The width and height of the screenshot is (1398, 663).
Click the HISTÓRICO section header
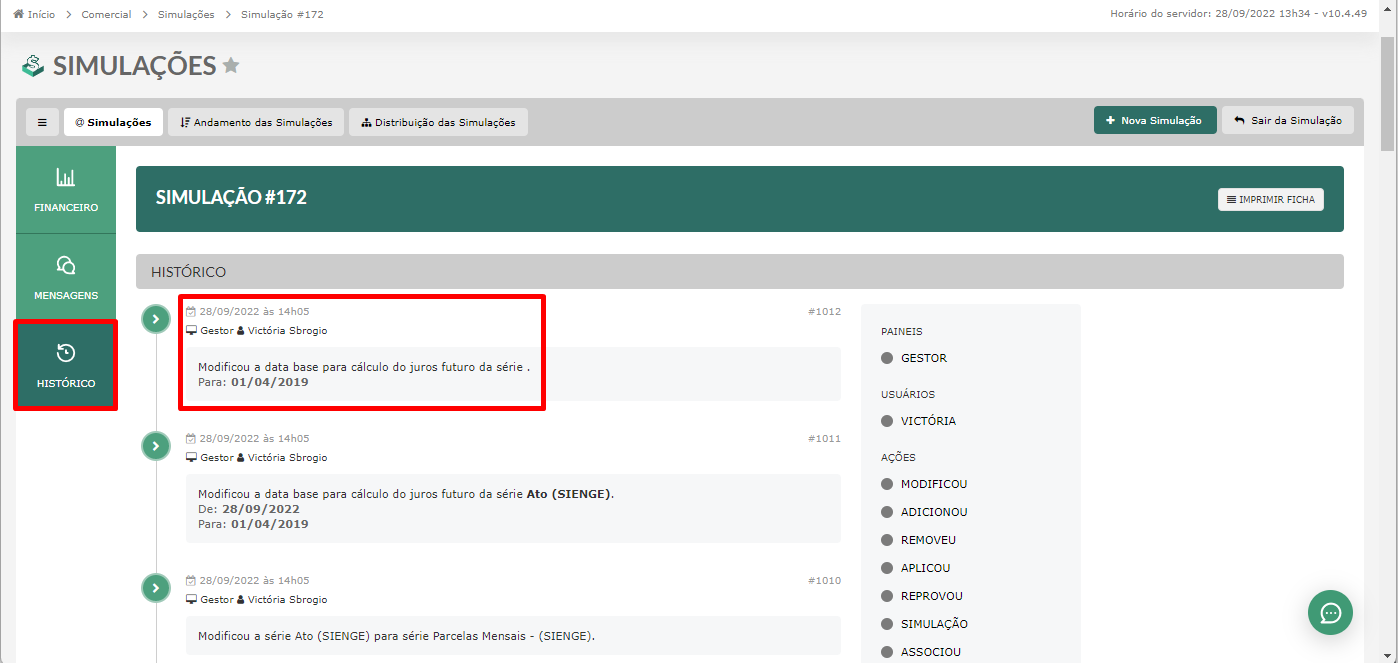click(739, 272)
